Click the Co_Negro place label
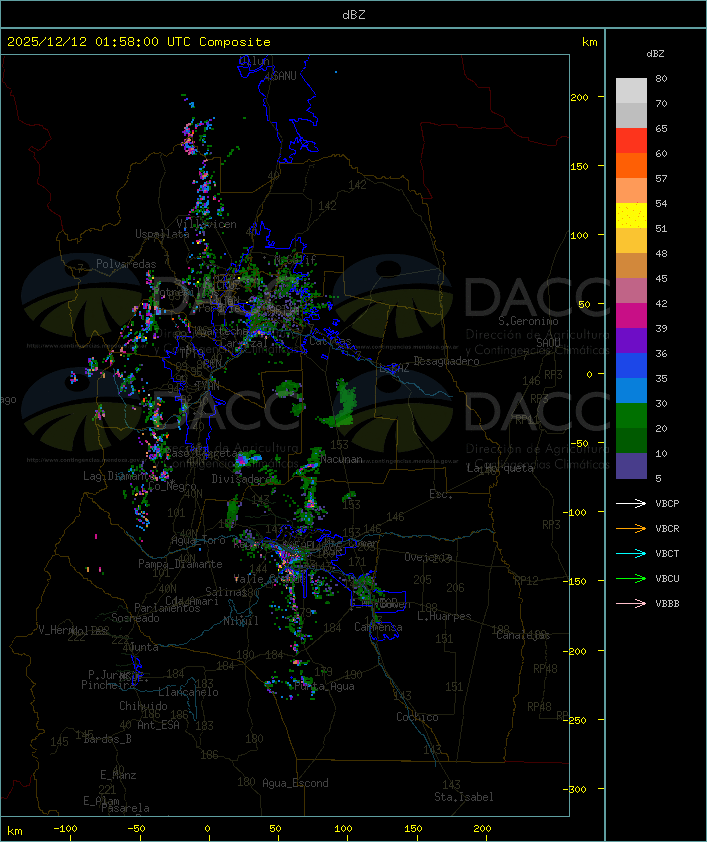 tap(172, 486)
